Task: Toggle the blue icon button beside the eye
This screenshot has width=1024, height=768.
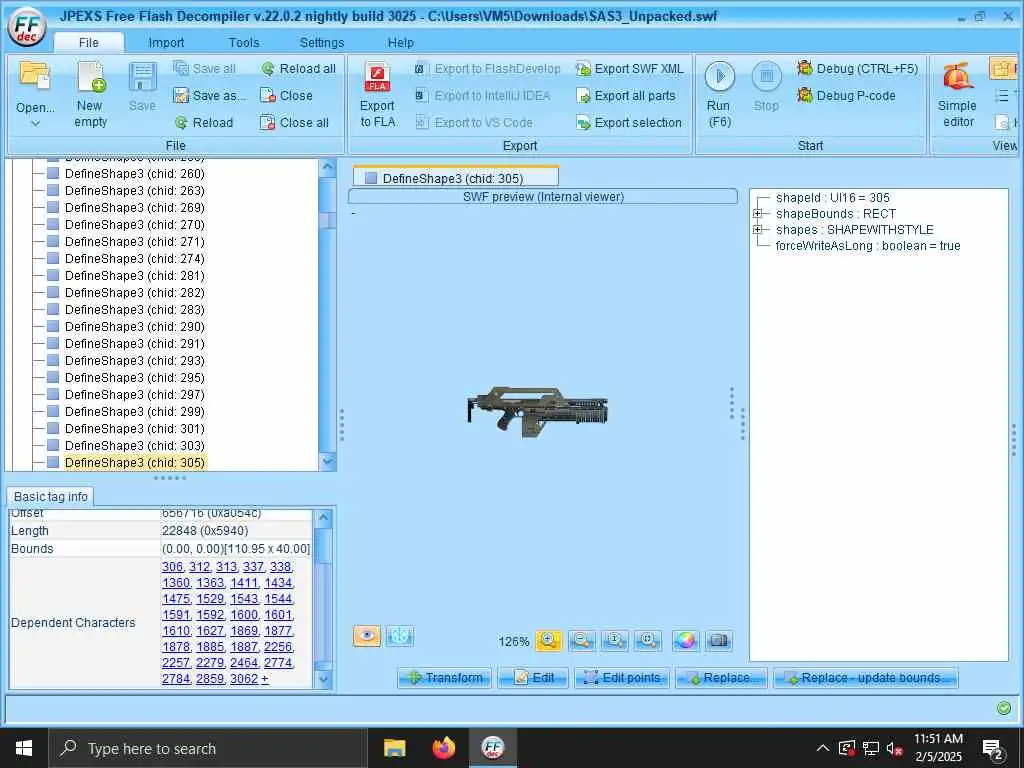Action: (x=400, y=636)
